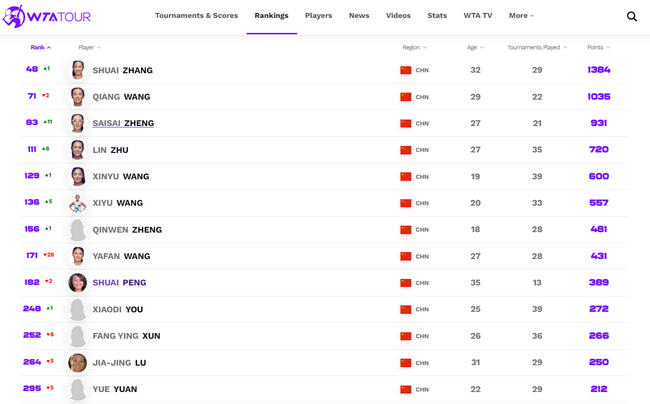
Task: Sort by Rank column header
Action: 41,47
